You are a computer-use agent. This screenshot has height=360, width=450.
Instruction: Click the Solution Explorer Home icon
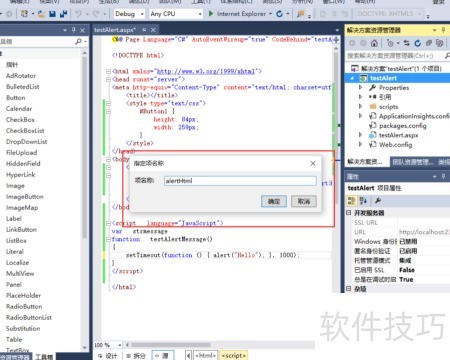coord(374,43)
